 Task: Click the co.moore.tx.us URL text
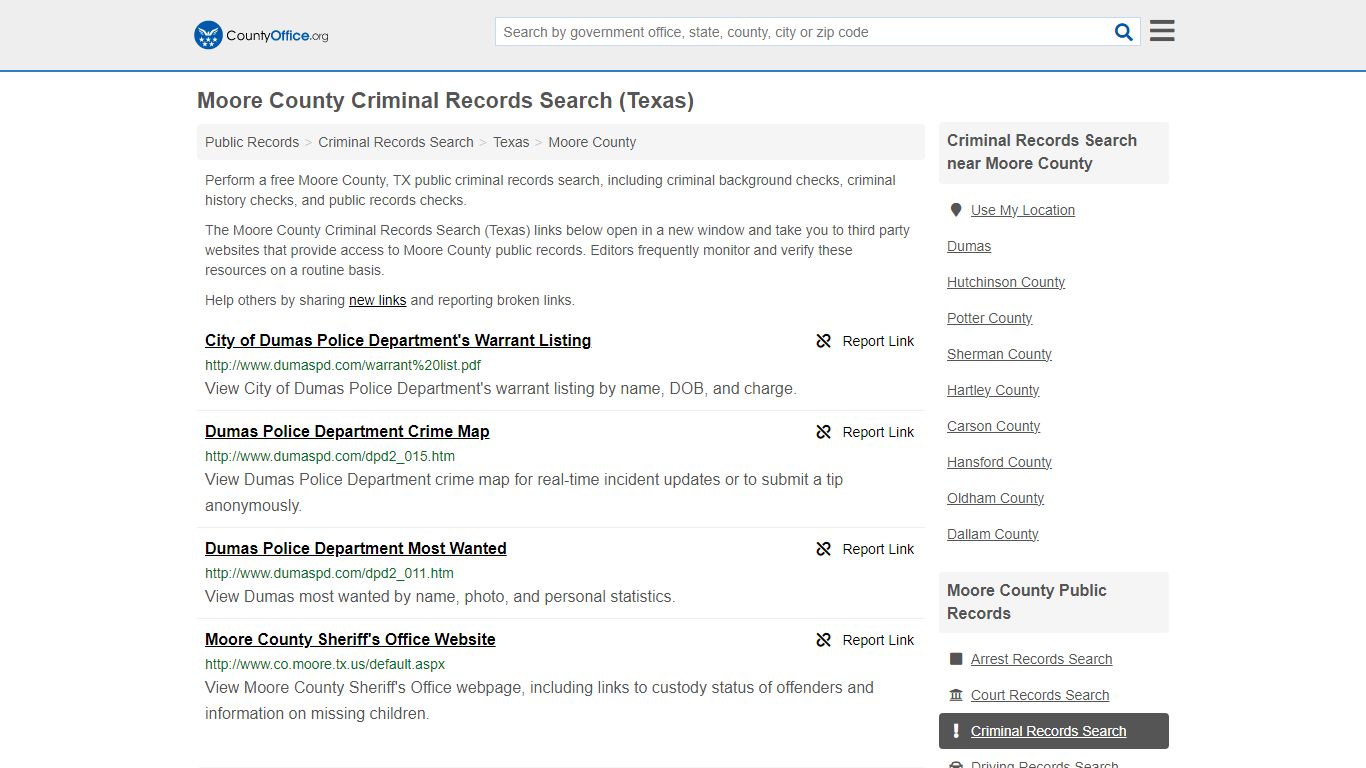[325, 664]
